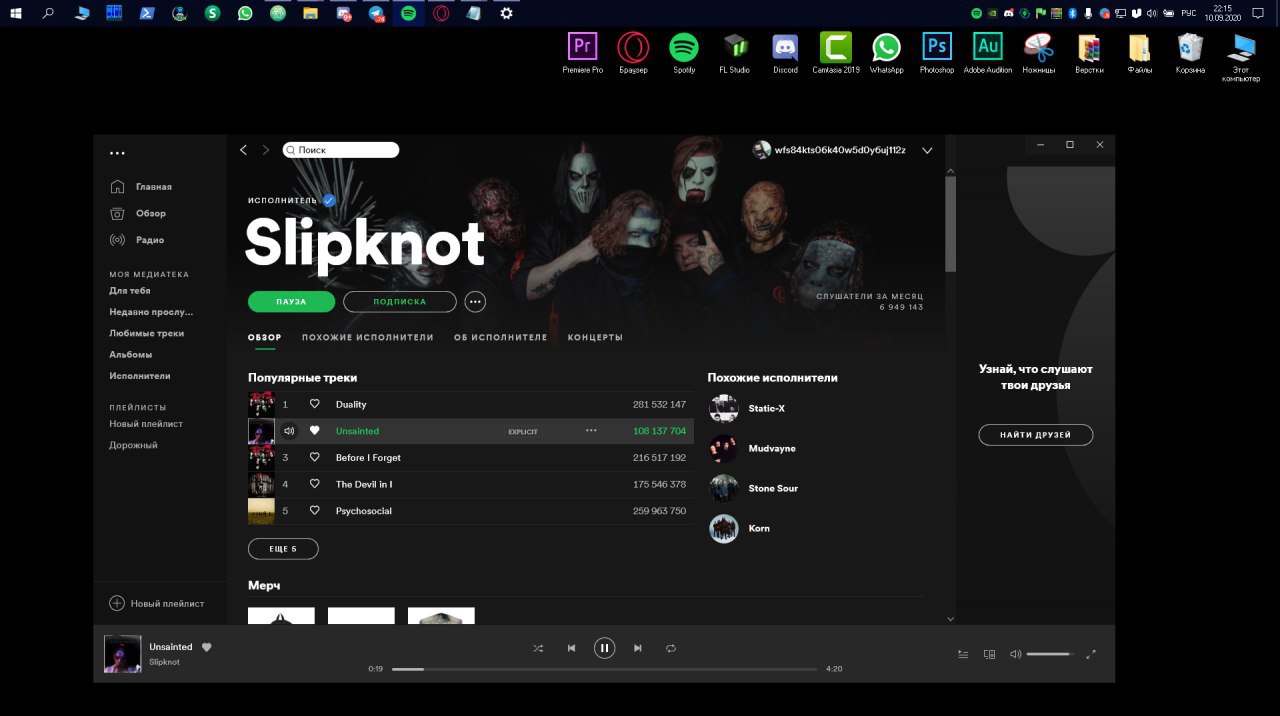1280x716 pixels.
Task: Open the artist more options circle button
Action: [x=475, y=302]
